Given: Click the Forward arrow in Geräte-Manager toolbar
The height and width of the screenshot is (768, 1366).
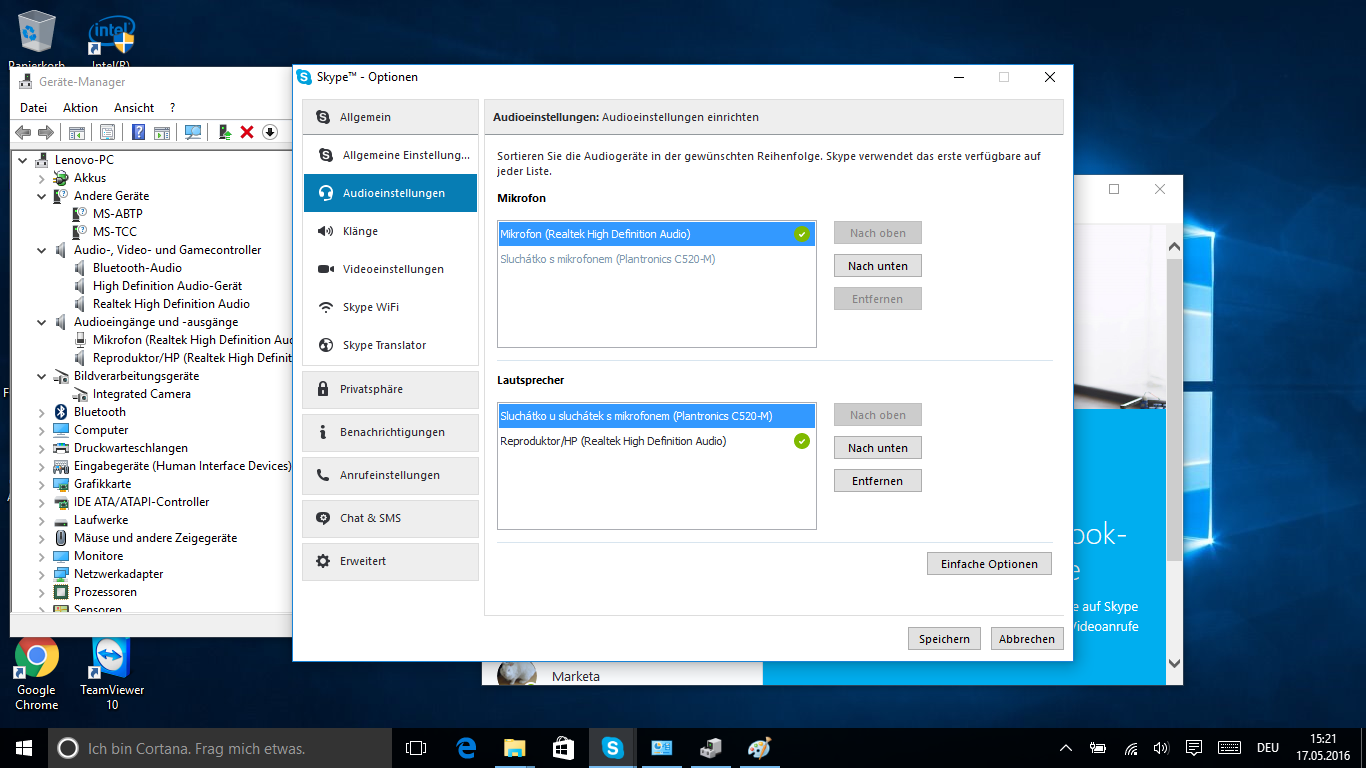Looking at the screenshot, I should tap(46, 132).
